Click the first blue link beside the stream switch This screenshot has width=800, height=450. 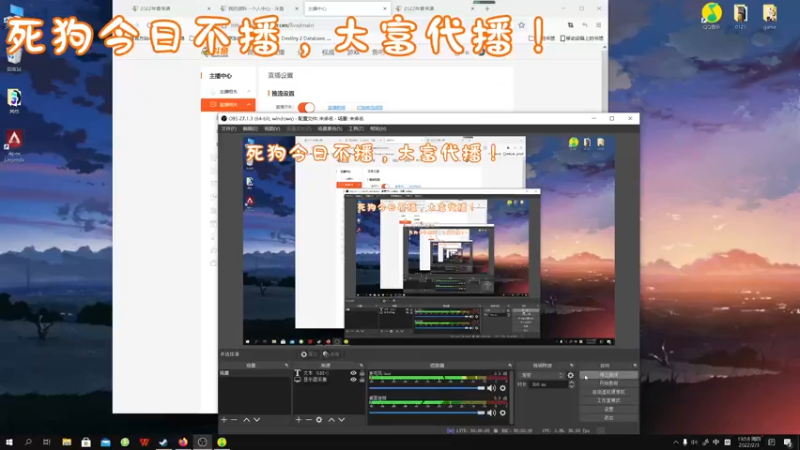coord(336,108)
